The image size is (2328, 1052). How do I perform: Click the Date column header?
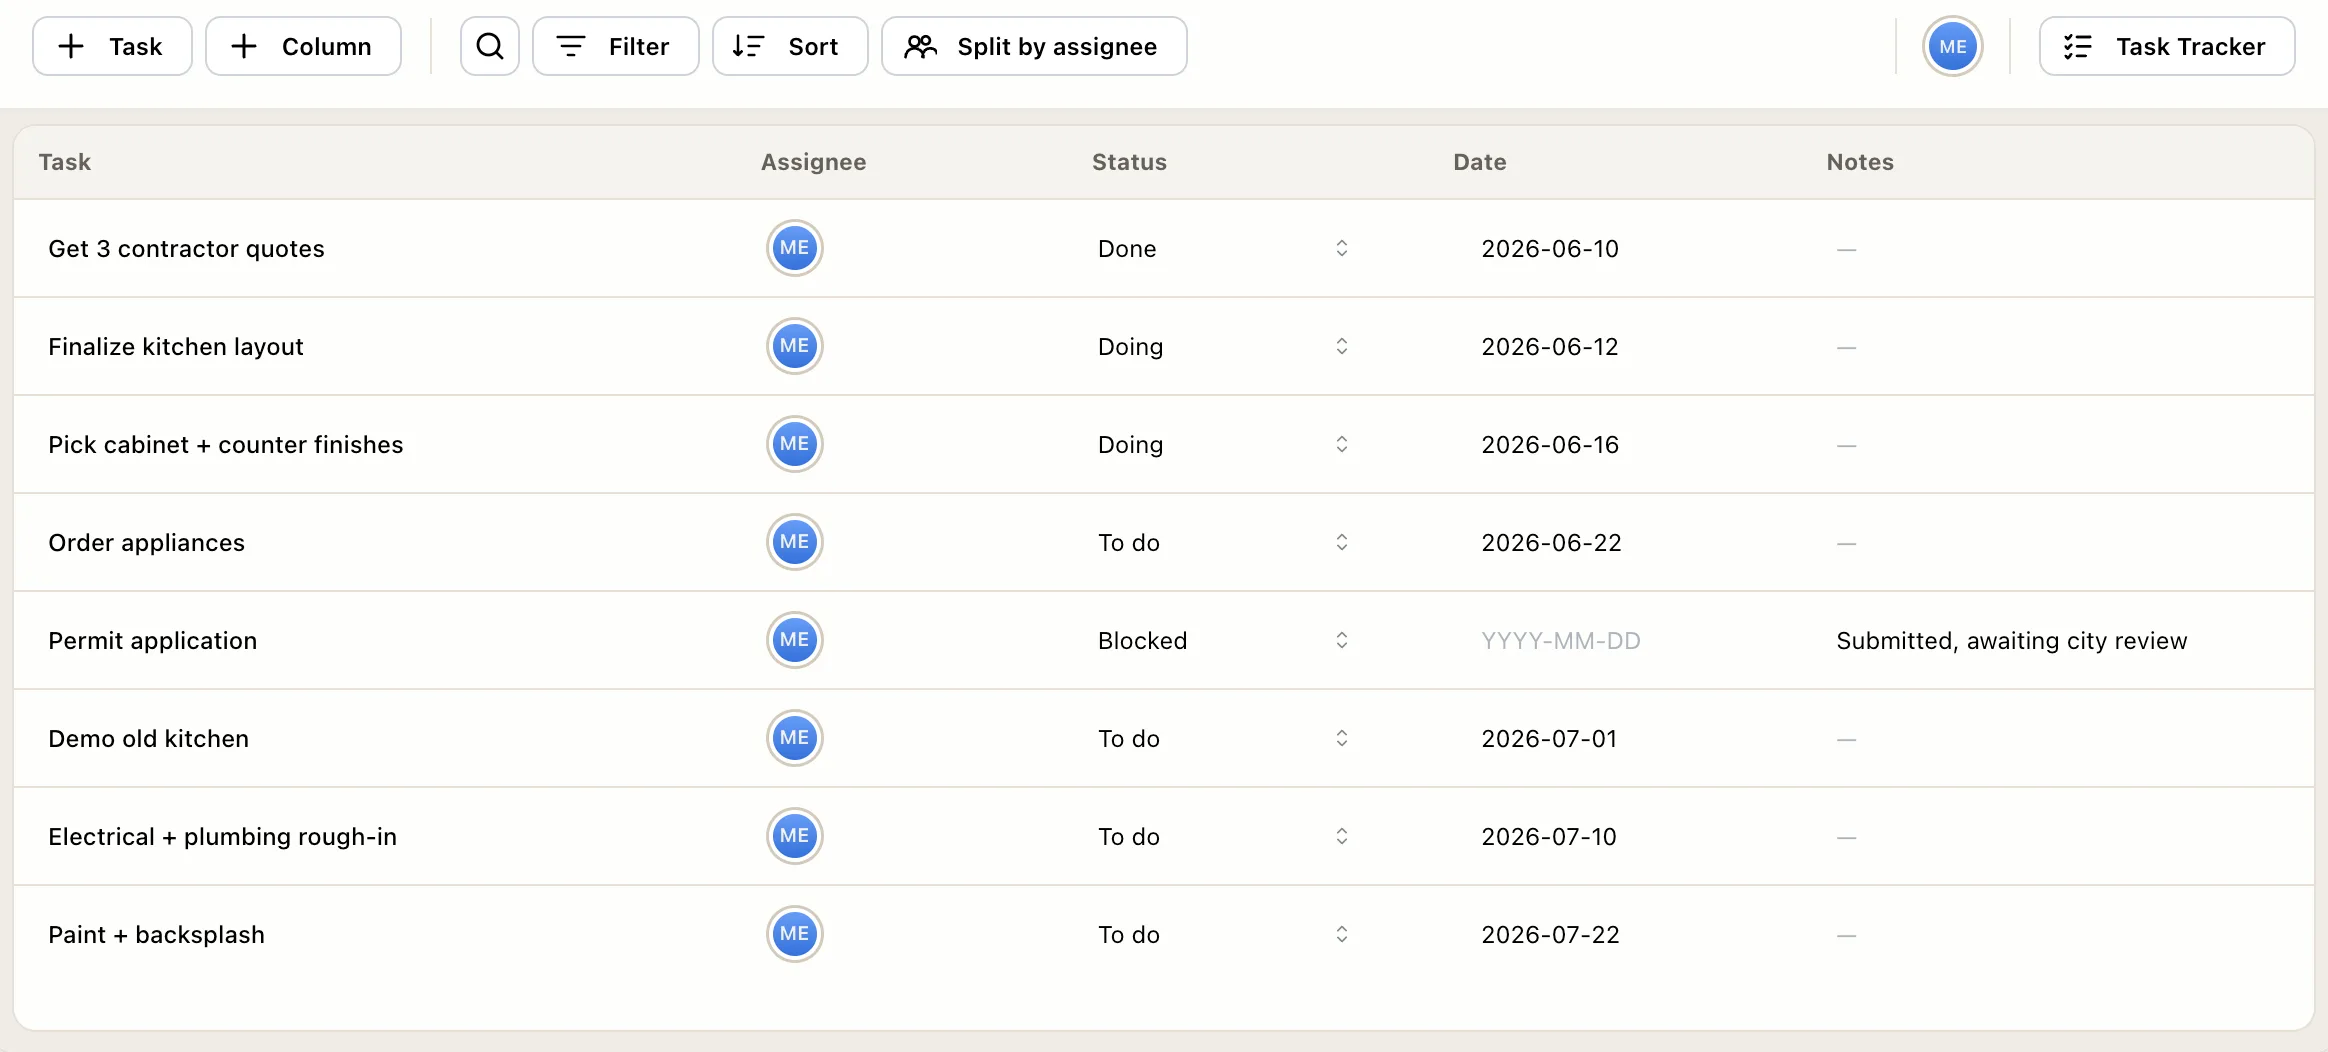pyautogui.click(x=1479, y=162)
